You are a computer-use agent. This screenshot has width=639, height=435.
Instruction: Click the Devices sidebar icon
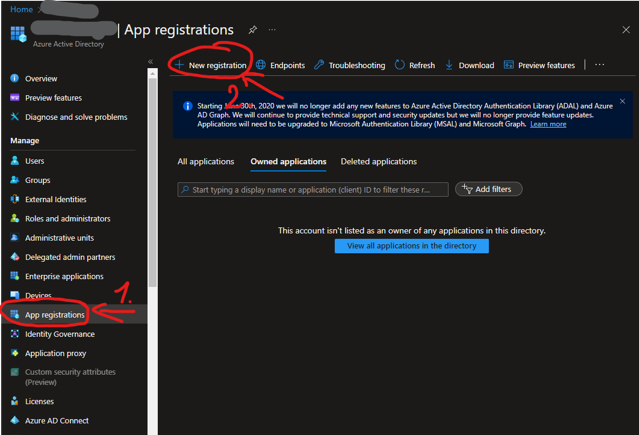pos(15,294)
